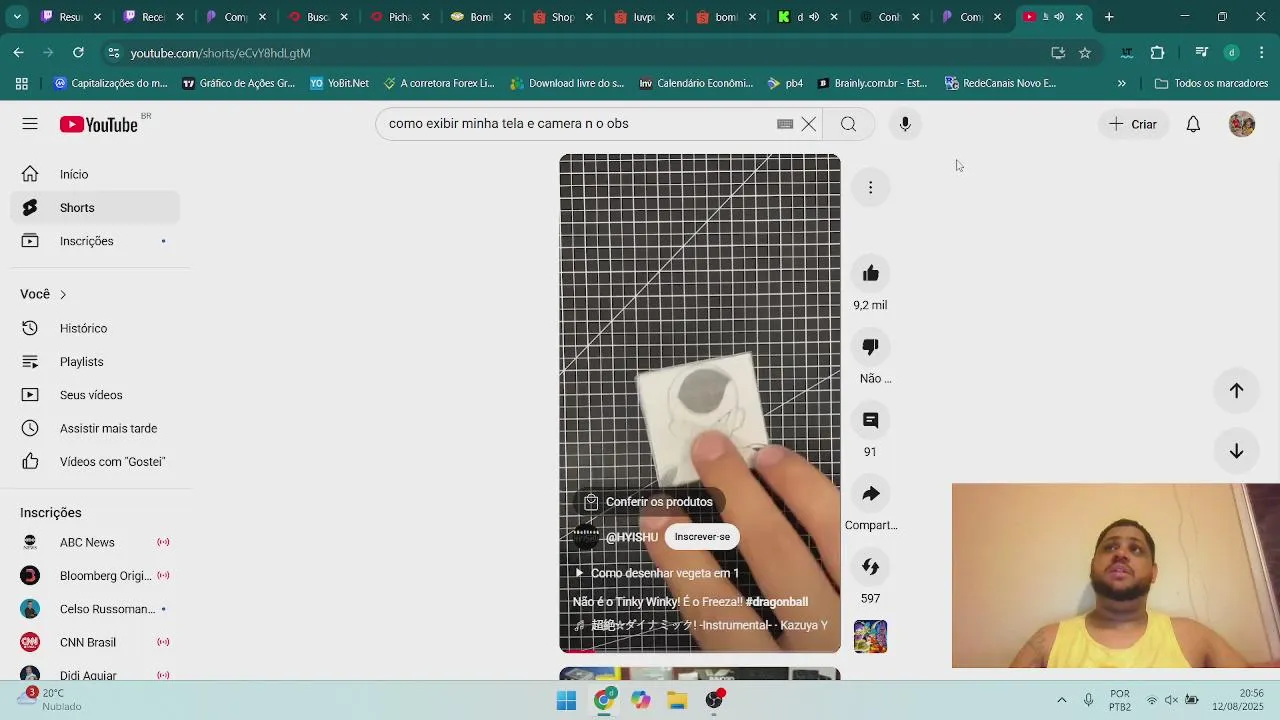The image size is (1280, 720).
Task: Switch to the Busc tab
Action: click(x=318, y=17)
